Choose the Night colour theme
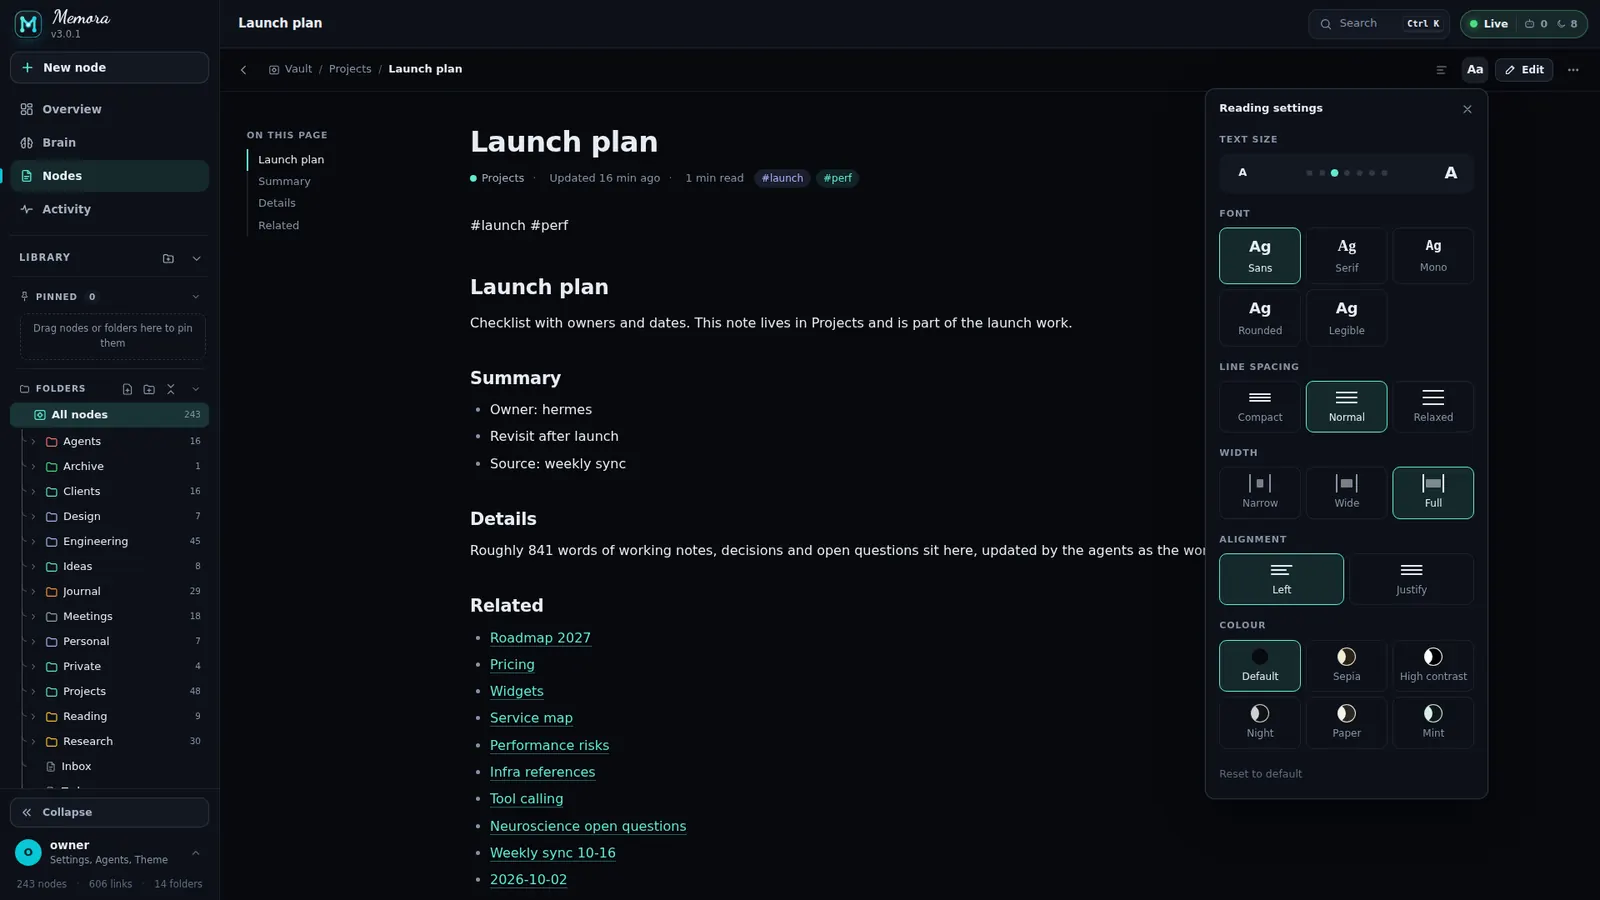This screenshot has height=900, width=1600. (1260, 723)
